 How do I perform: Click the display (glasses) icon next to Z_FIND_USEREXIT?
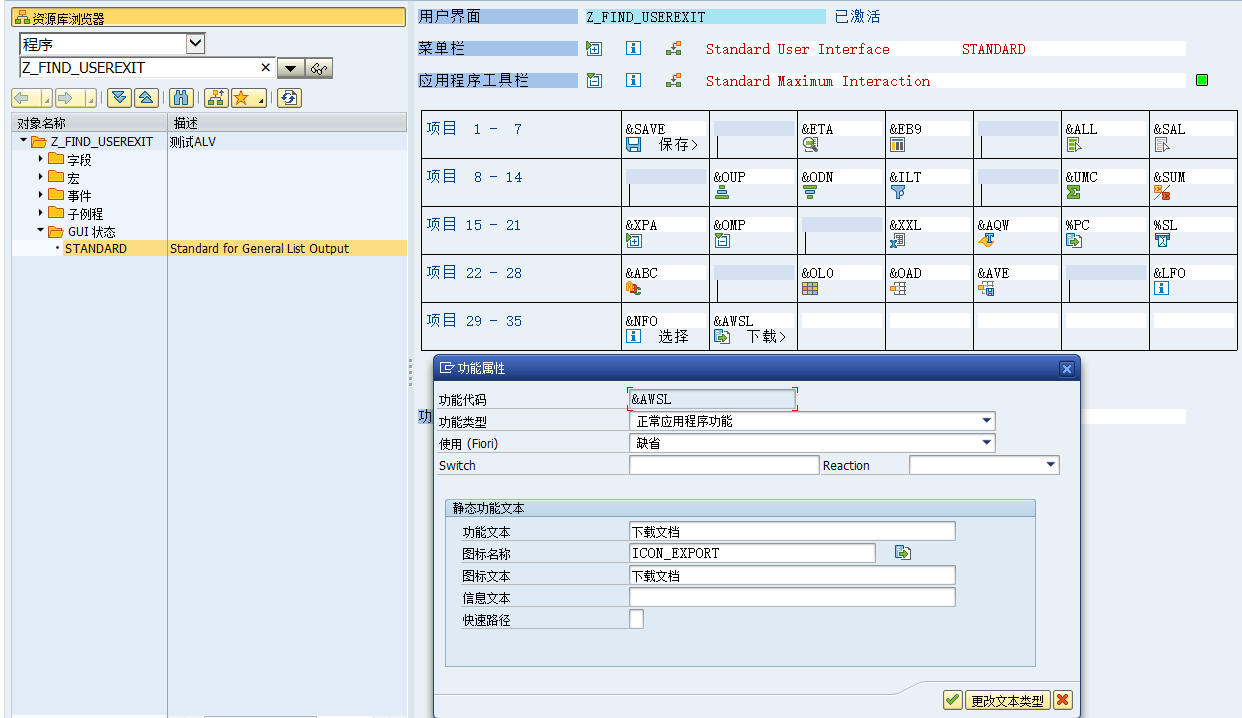(320, 68)
